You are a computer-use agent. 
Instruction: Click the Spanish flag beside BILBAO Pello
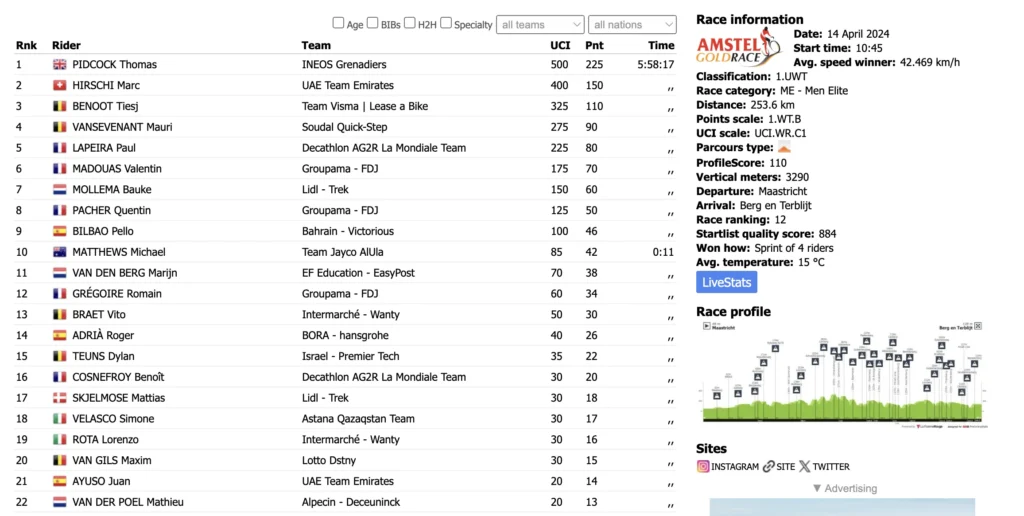pyautogui.click(x=59, y=231)
